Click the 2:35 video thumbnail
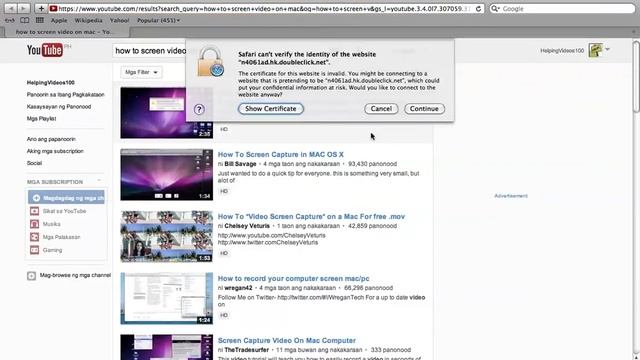The image size is (640, 360). click(166, 112)
